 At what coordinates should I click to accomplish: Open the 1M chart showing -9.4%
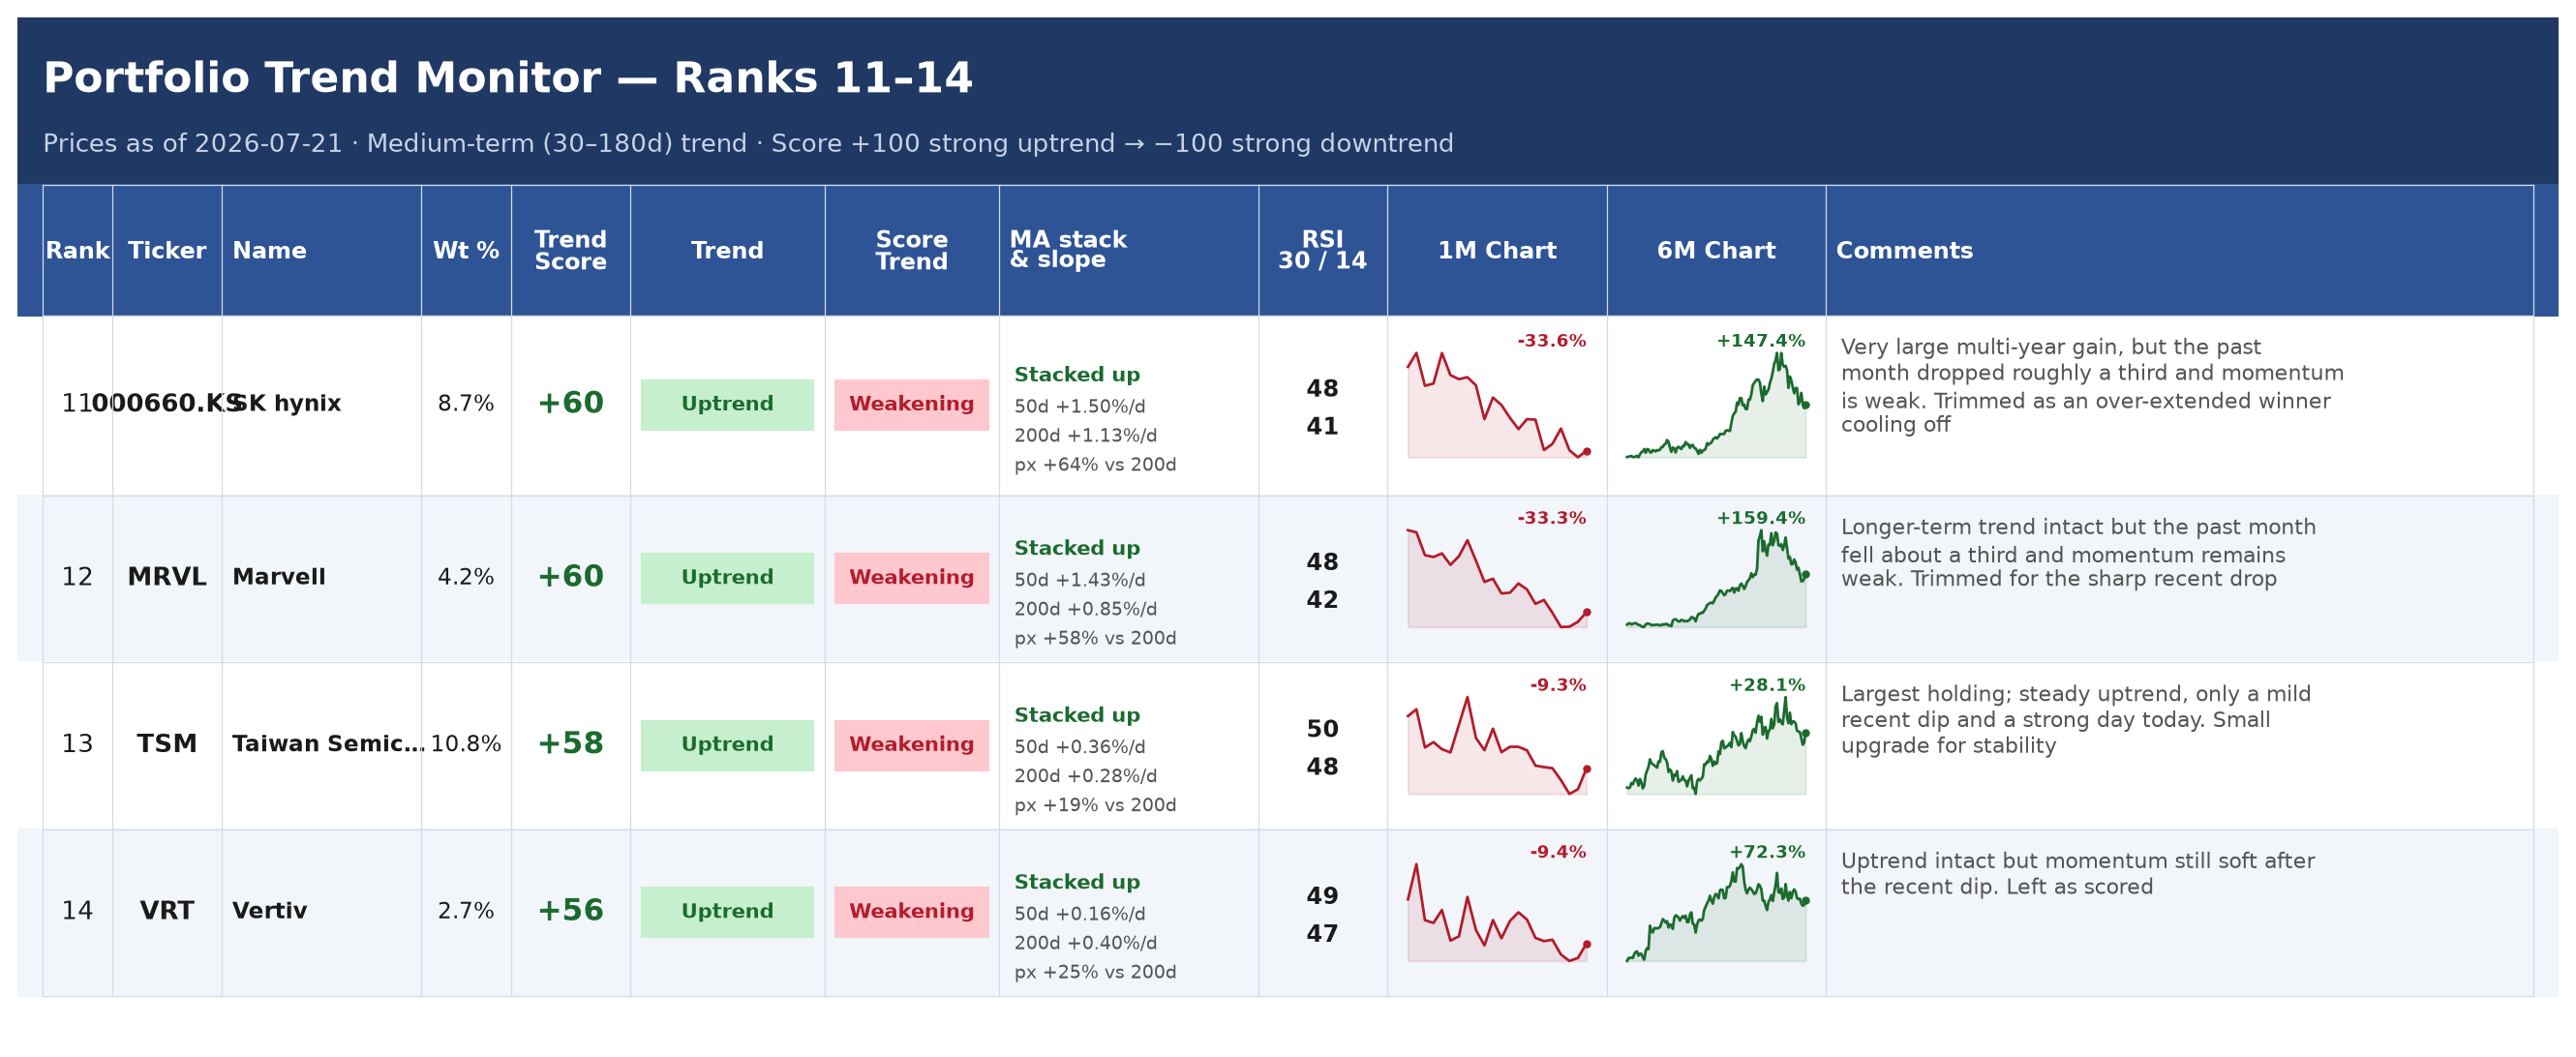pyautogui.click(x=1497, y=913)
